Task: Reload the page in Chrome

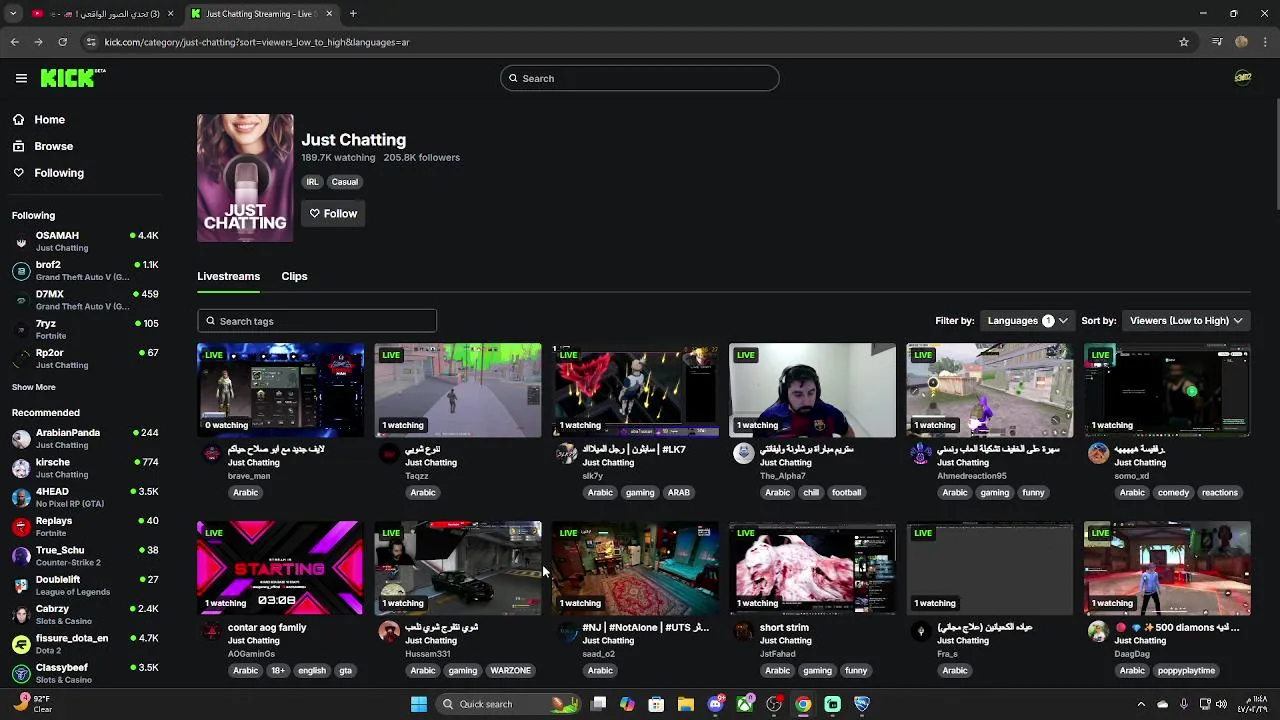Action: (62, 42)
